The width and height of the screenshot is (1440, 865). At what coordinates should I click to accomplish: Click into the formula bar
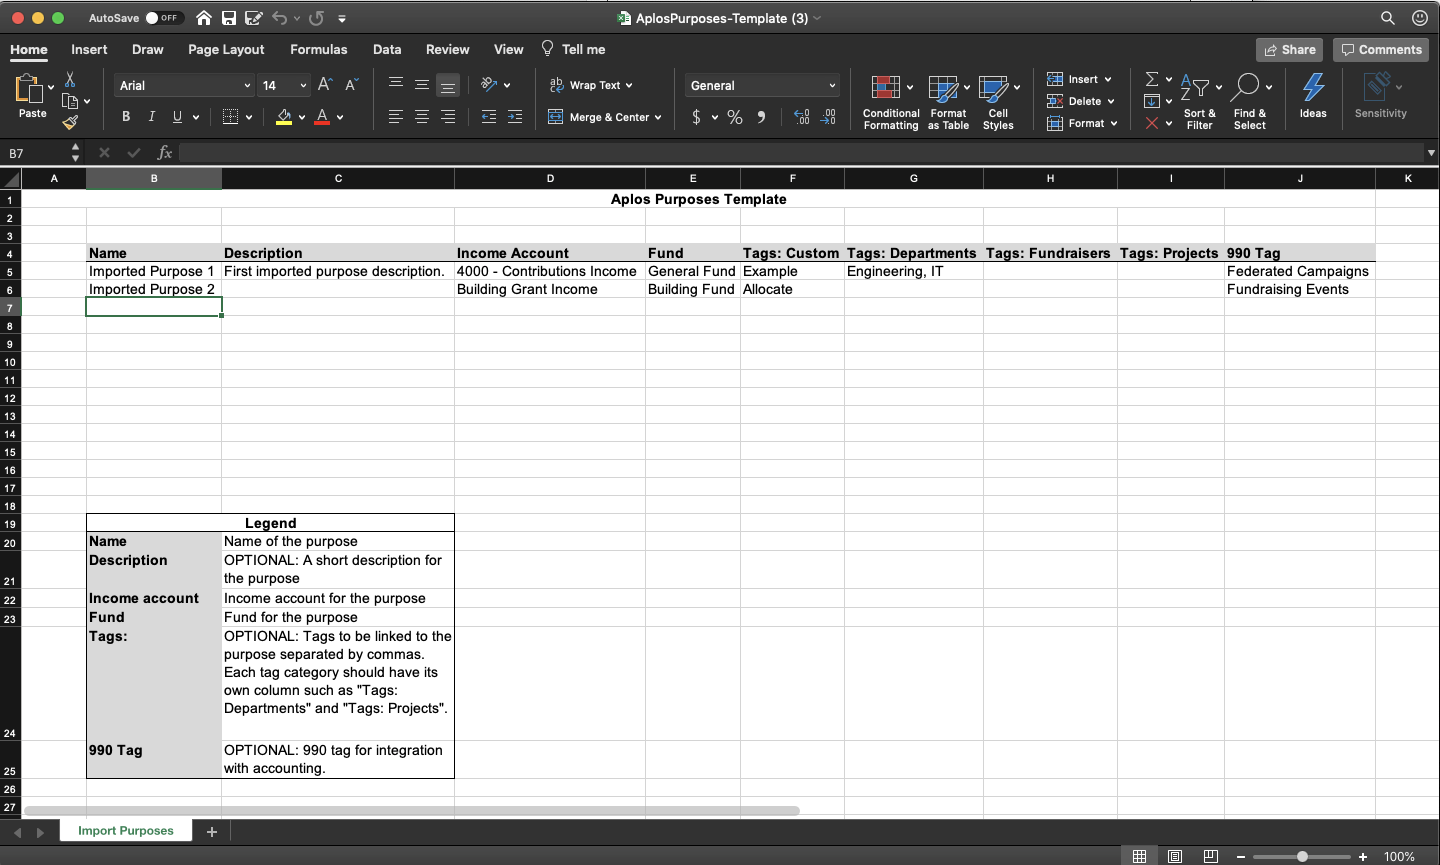pos(801,153)
